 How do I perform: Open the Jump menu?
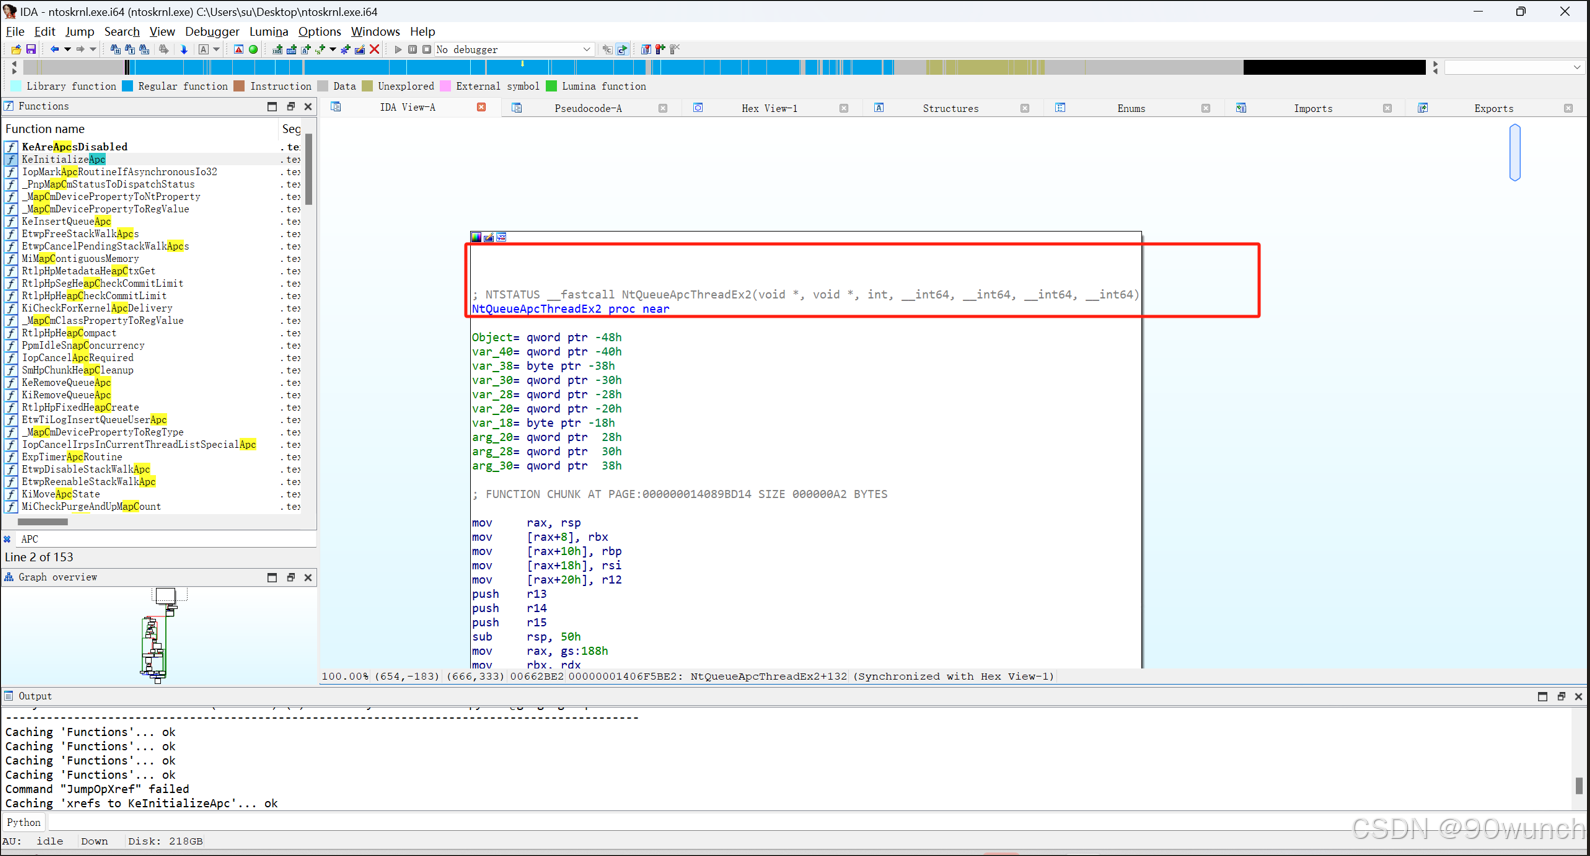tap(79, 31)
